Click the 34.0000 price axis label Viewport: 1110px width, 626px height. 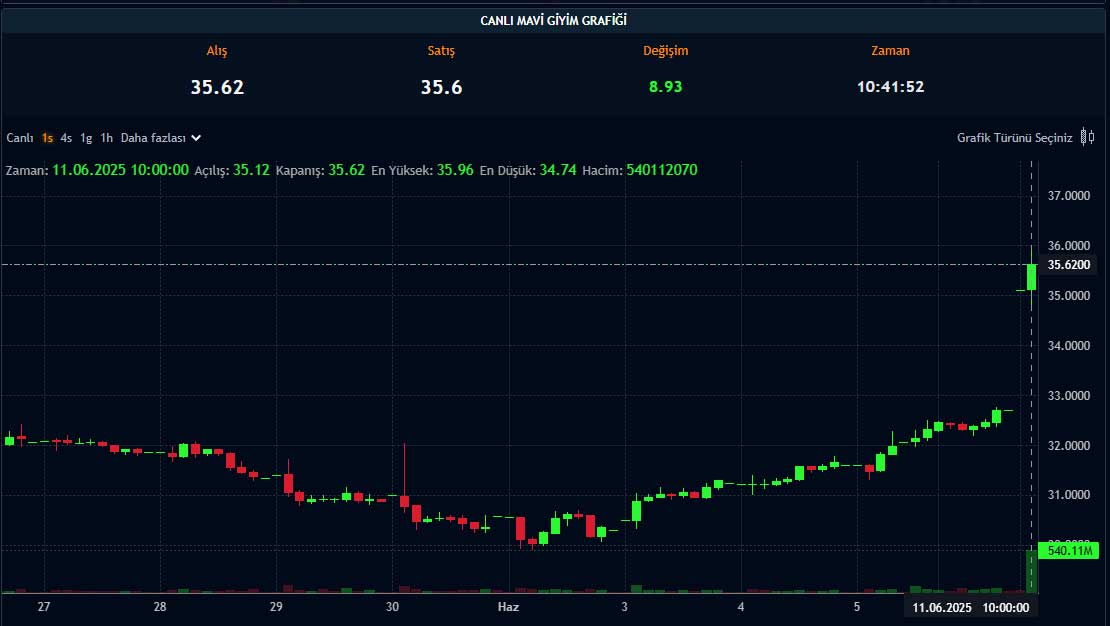[x=1069, y=346]
